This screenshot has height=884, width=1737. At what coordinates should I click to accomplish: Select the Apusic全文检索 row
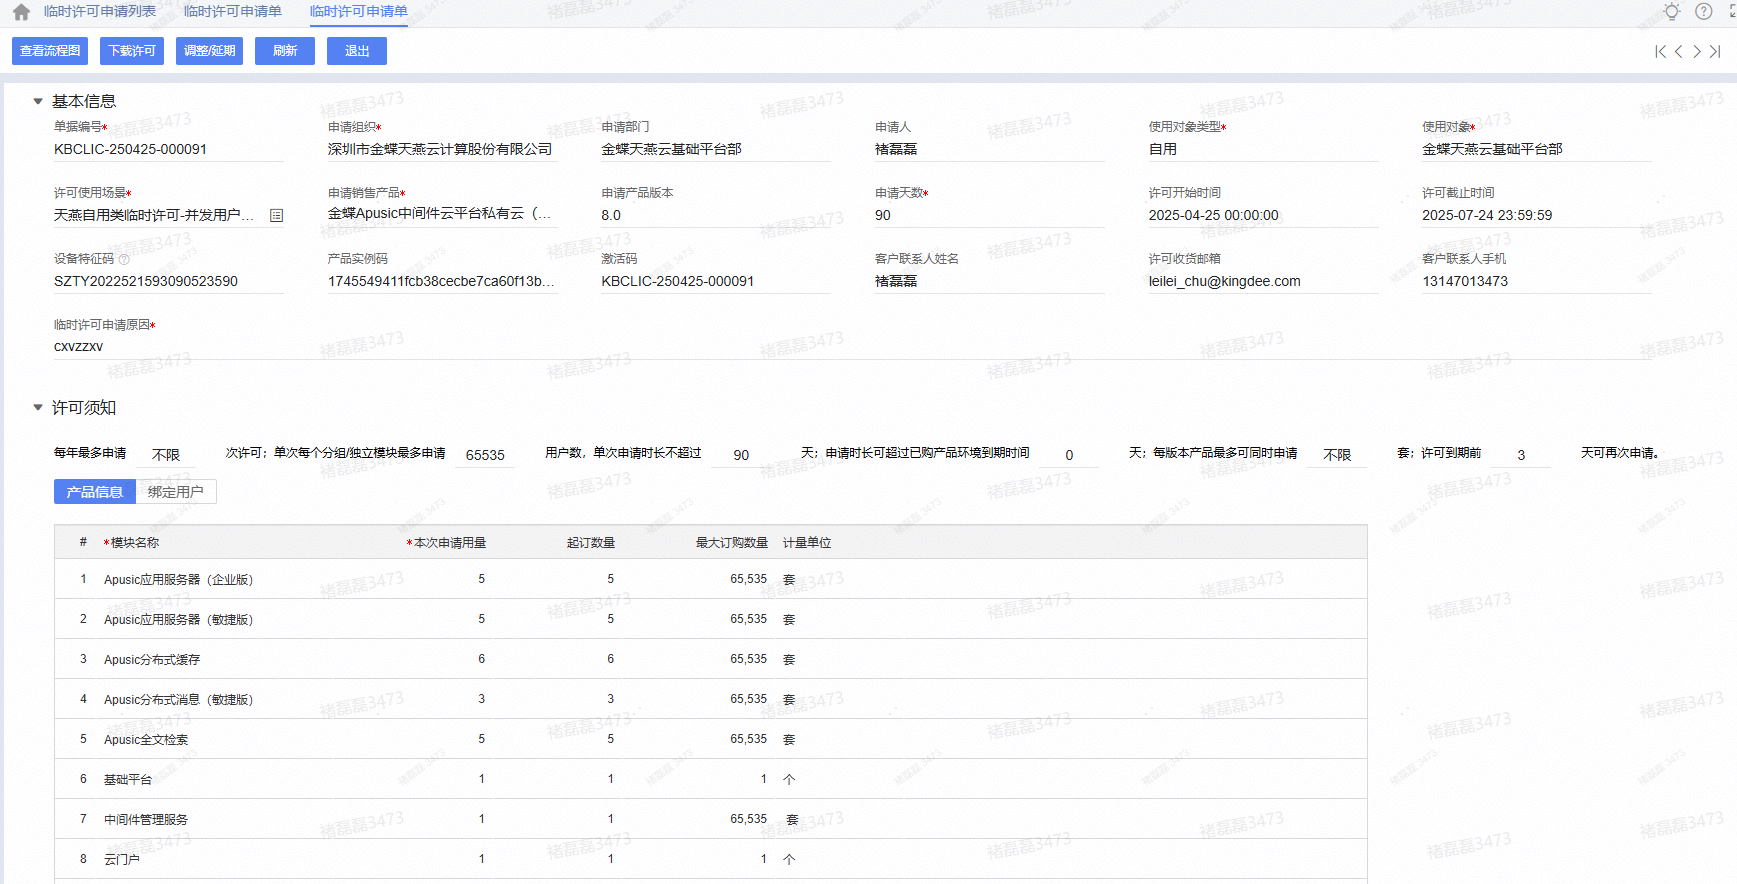711,739
